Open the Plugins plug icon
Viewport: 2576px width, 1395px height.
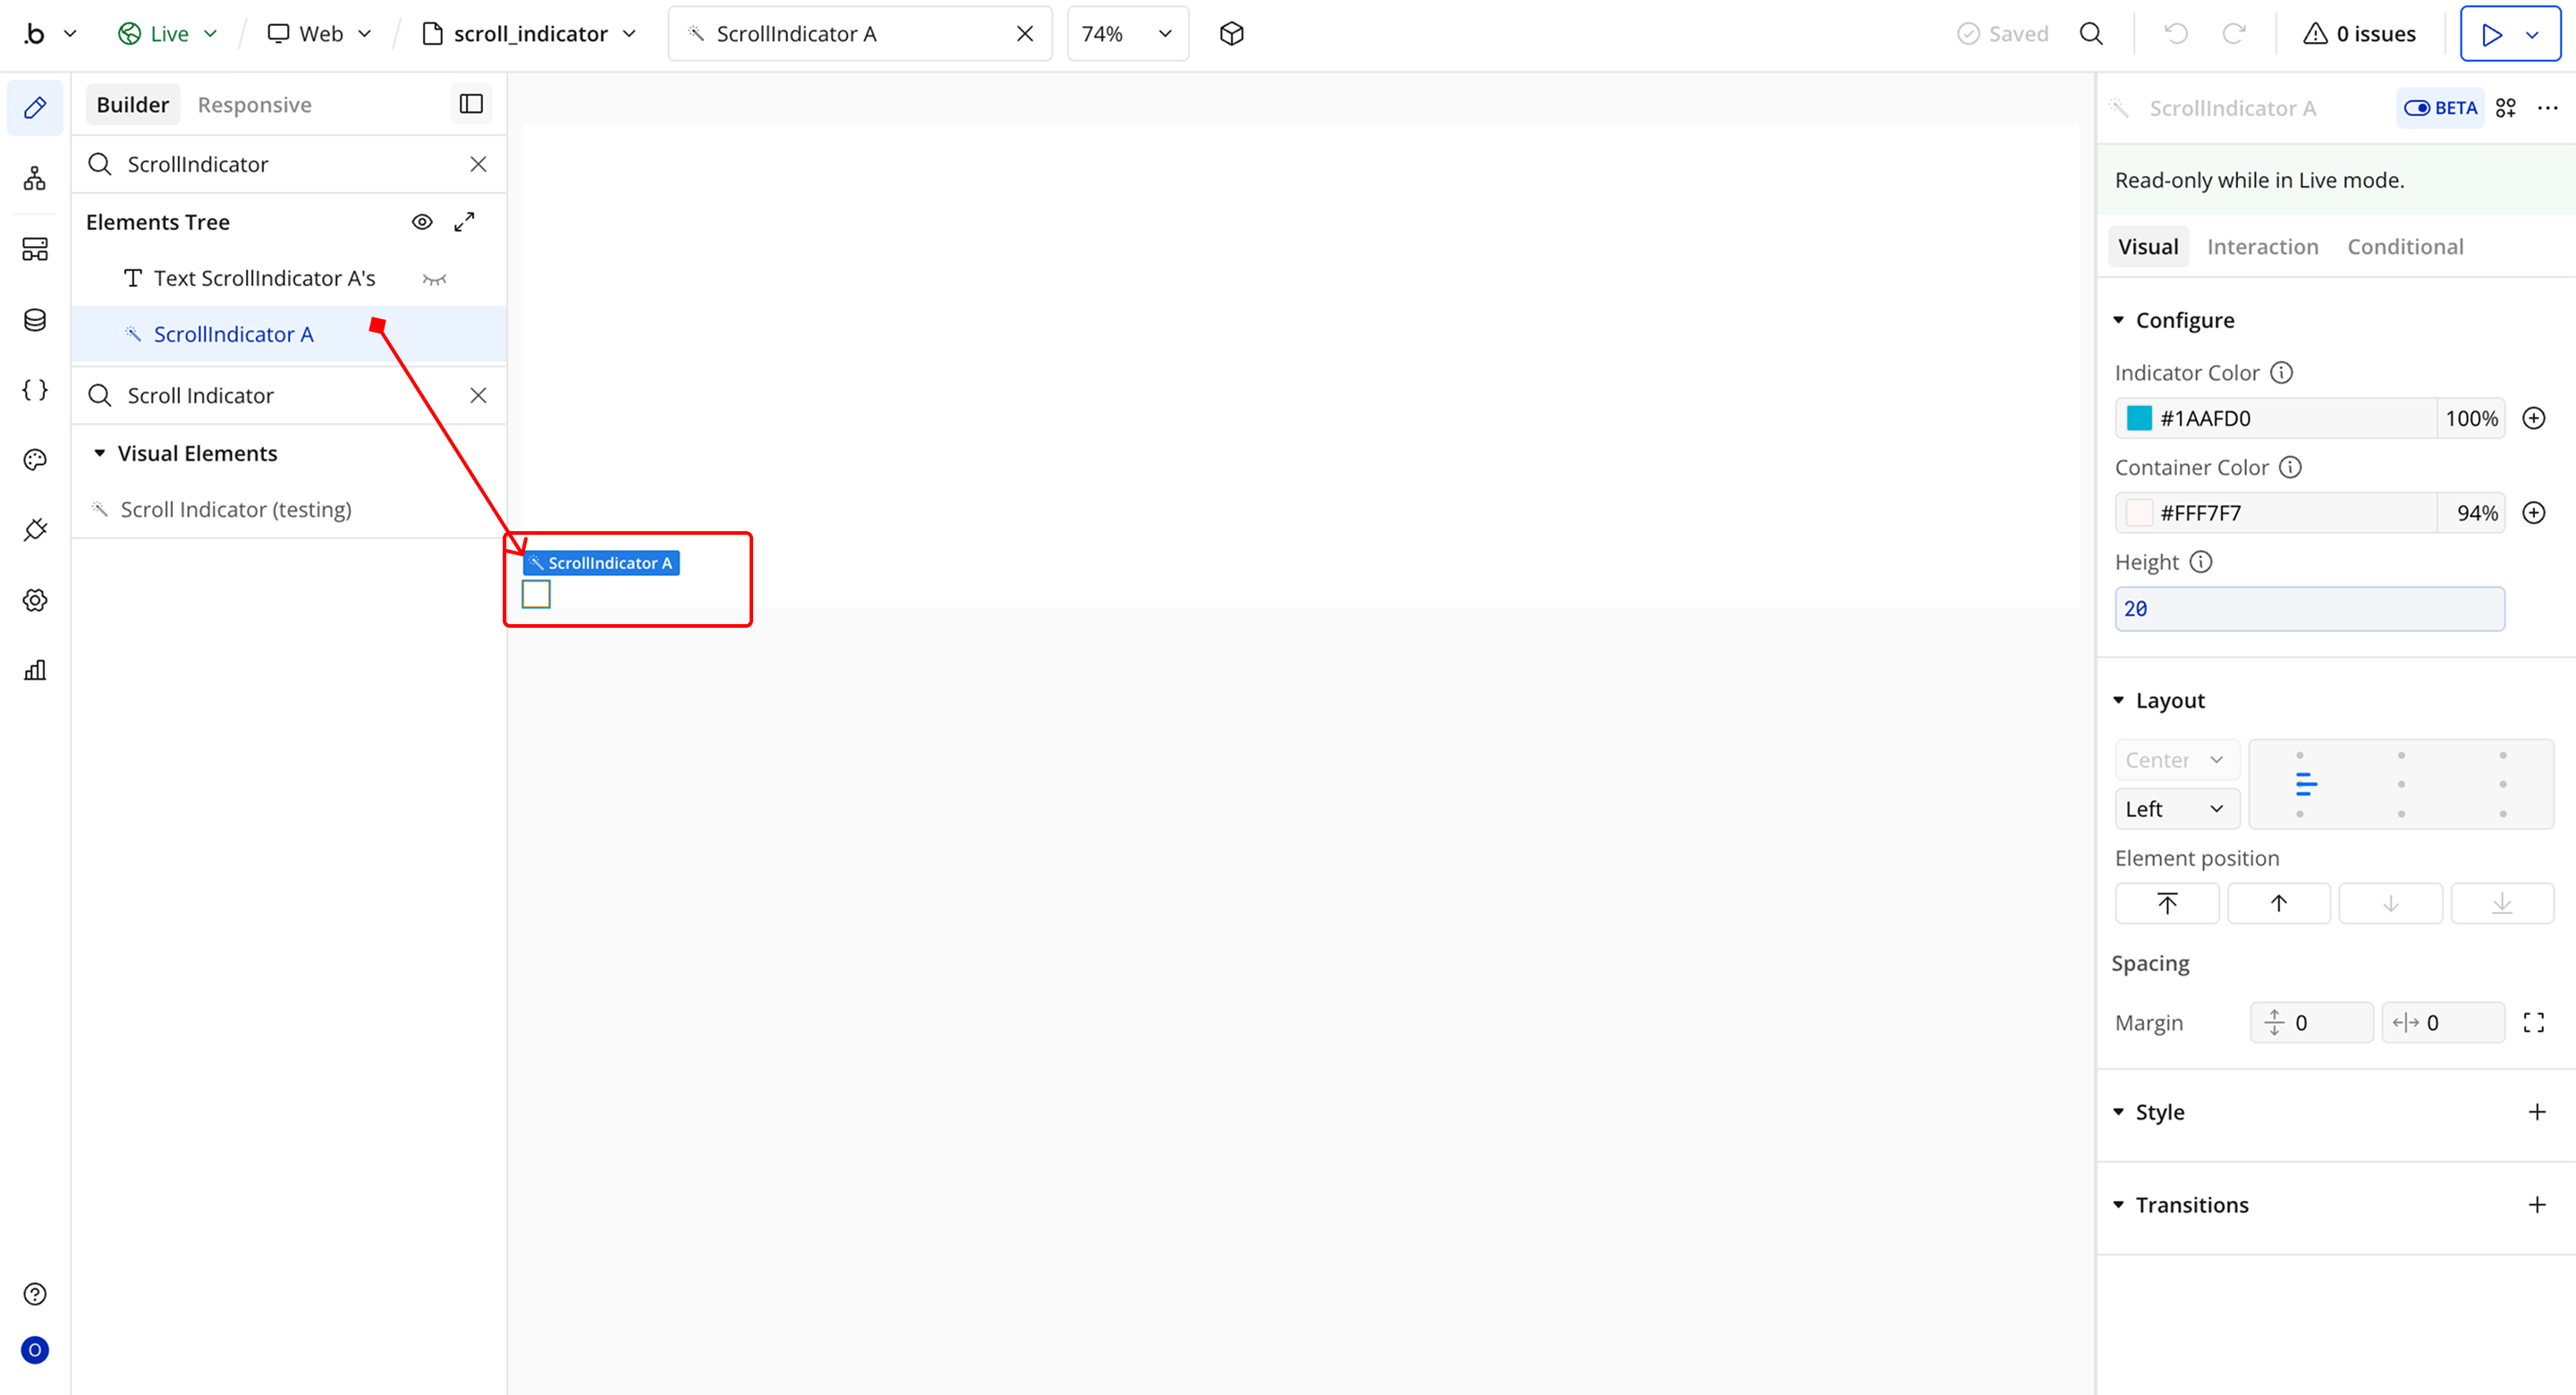[35, 530]
